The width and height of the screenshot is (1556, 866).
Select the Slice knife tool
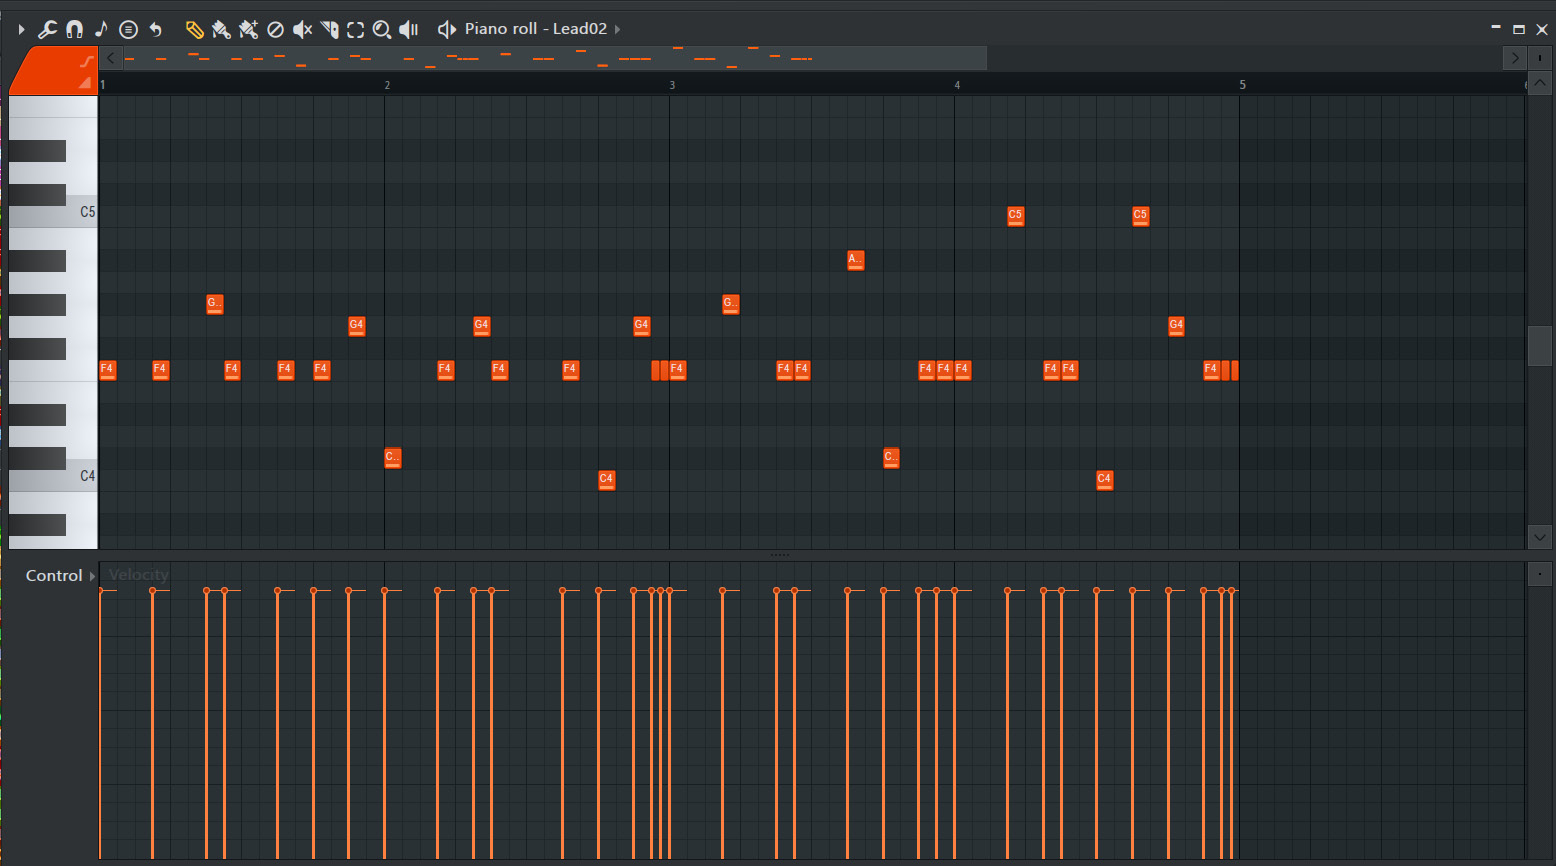[329, 30]
